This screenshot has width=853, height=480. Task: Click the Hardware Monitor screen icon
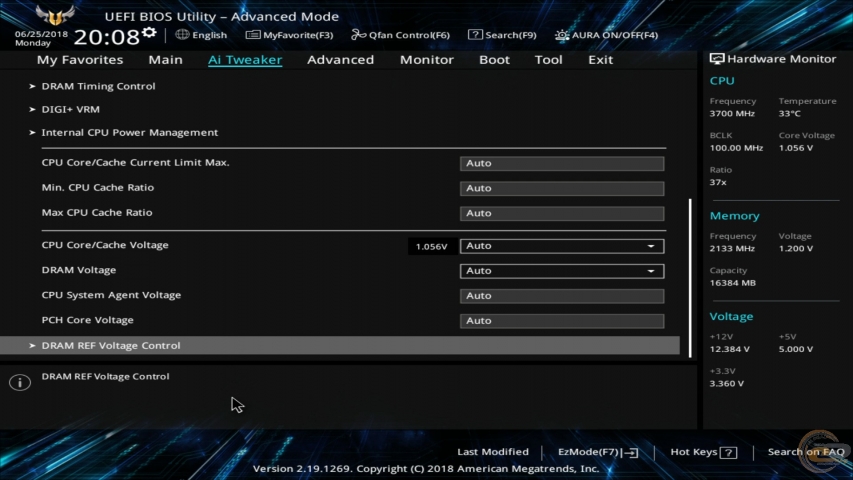click(717, 59)
